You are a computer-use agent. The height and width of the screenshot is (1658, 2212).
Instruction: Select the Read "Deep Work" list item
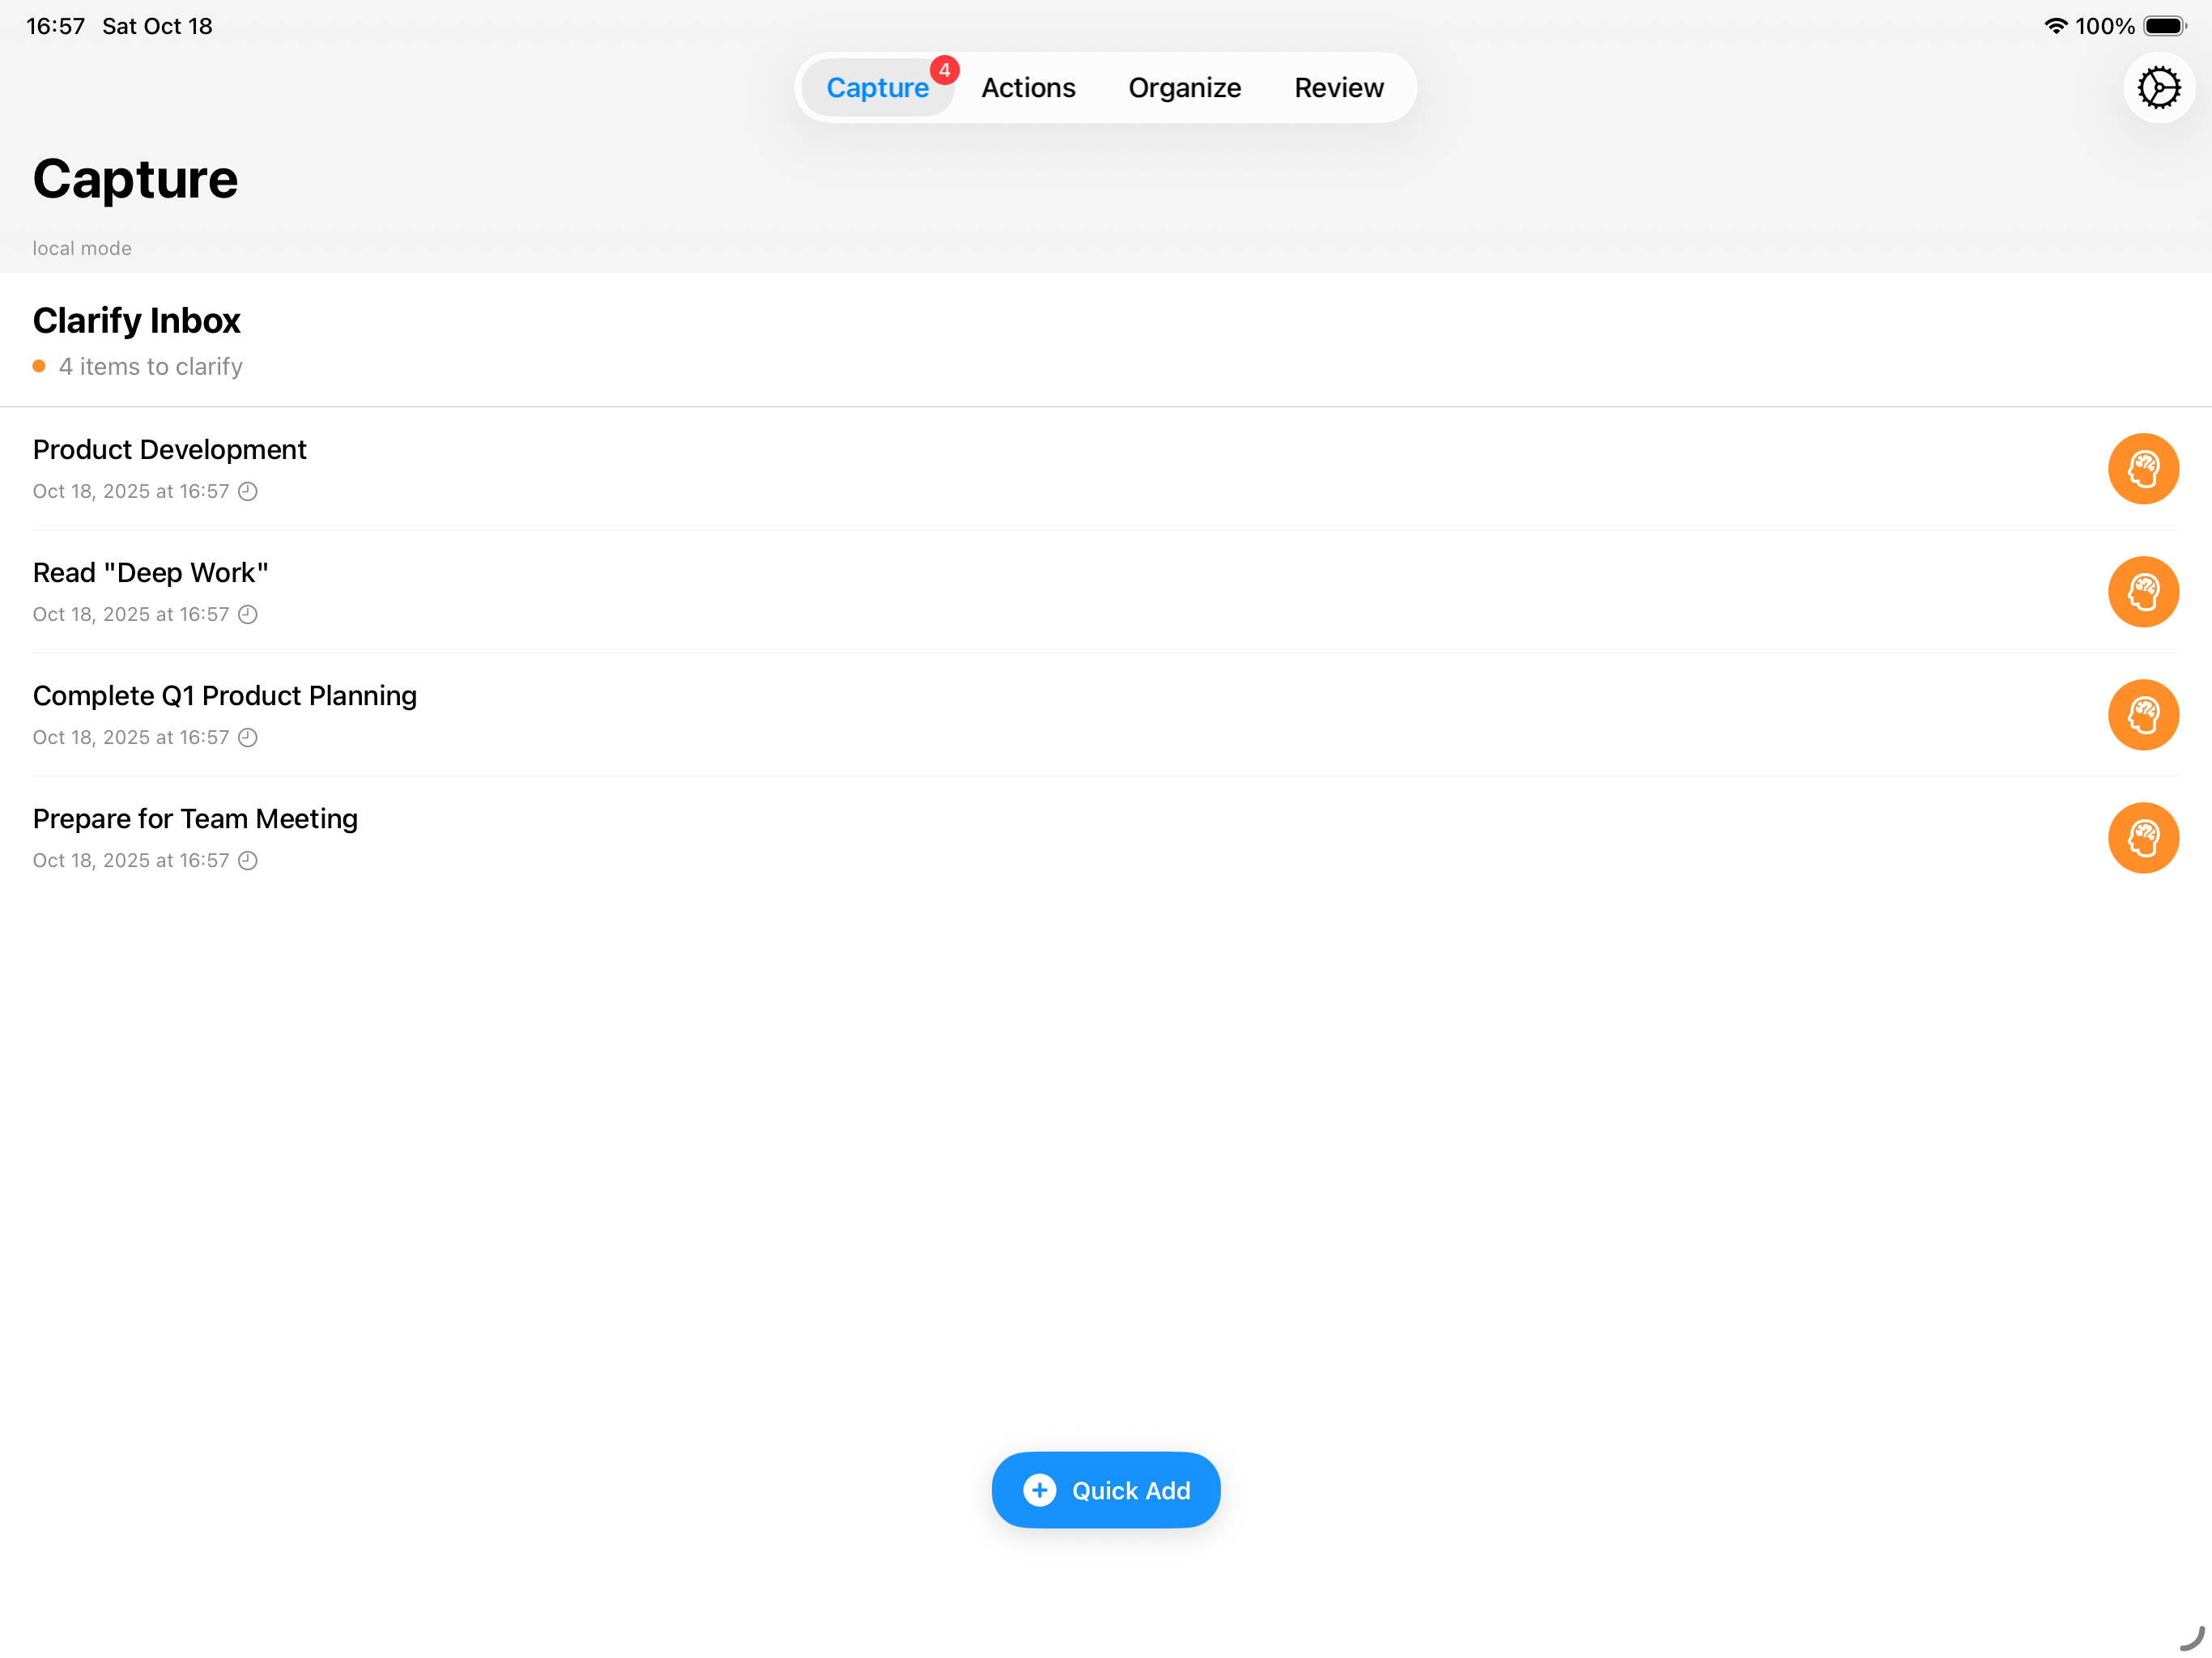[x=151, y=573]
